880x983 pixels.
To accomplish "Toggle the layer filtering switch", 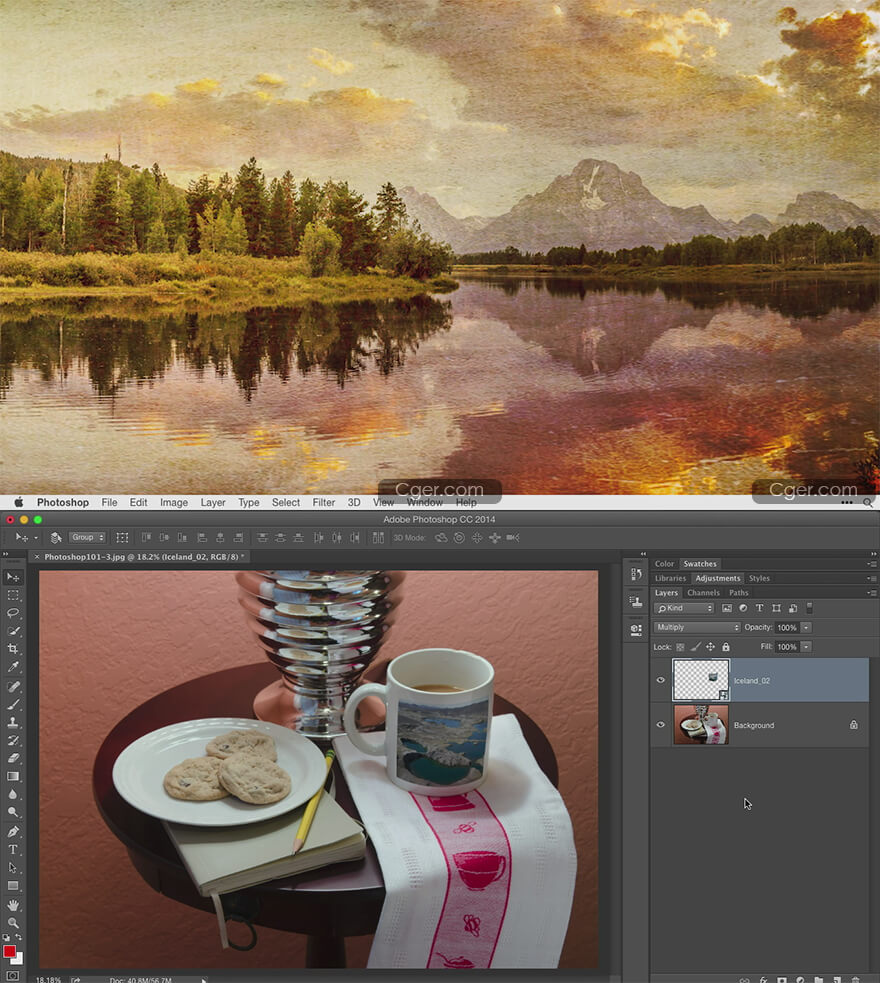I will point(809,607).
